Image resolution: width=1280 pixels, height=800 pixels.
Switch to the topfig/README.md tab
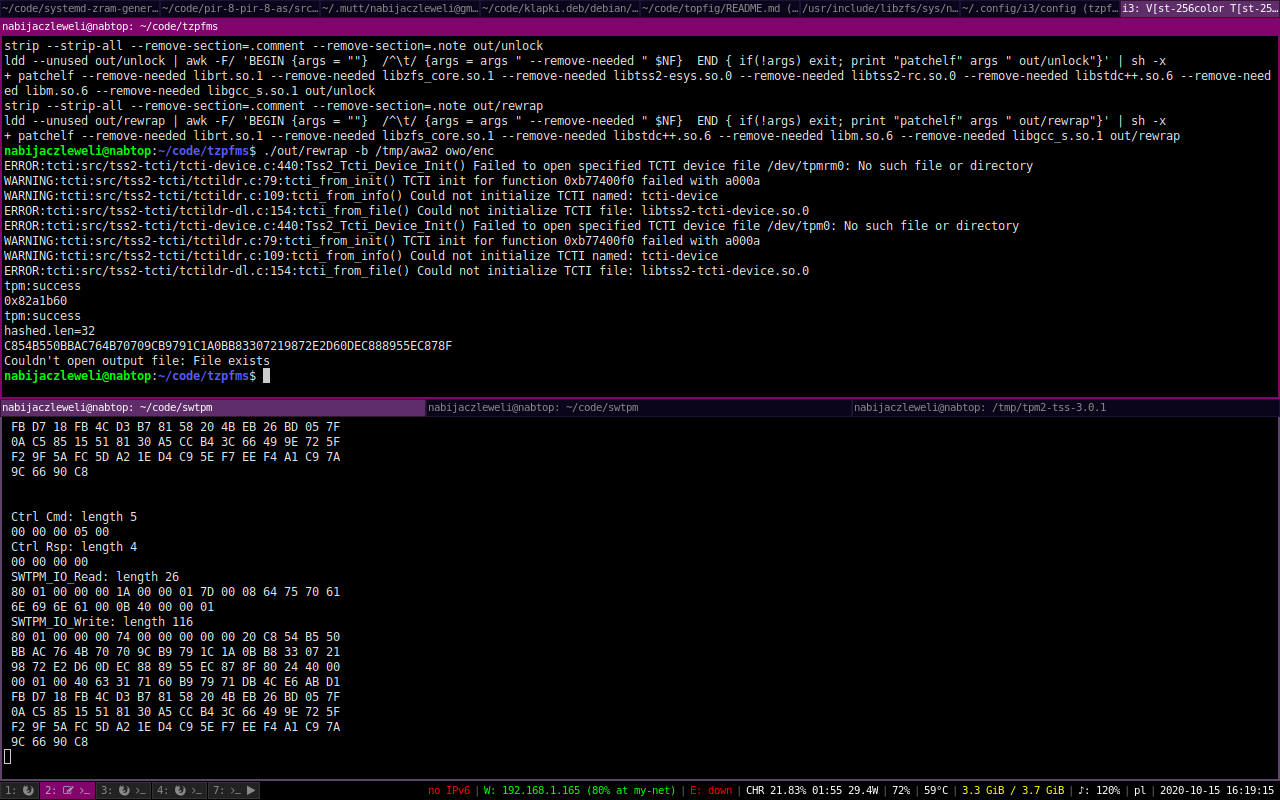point(720,9)
